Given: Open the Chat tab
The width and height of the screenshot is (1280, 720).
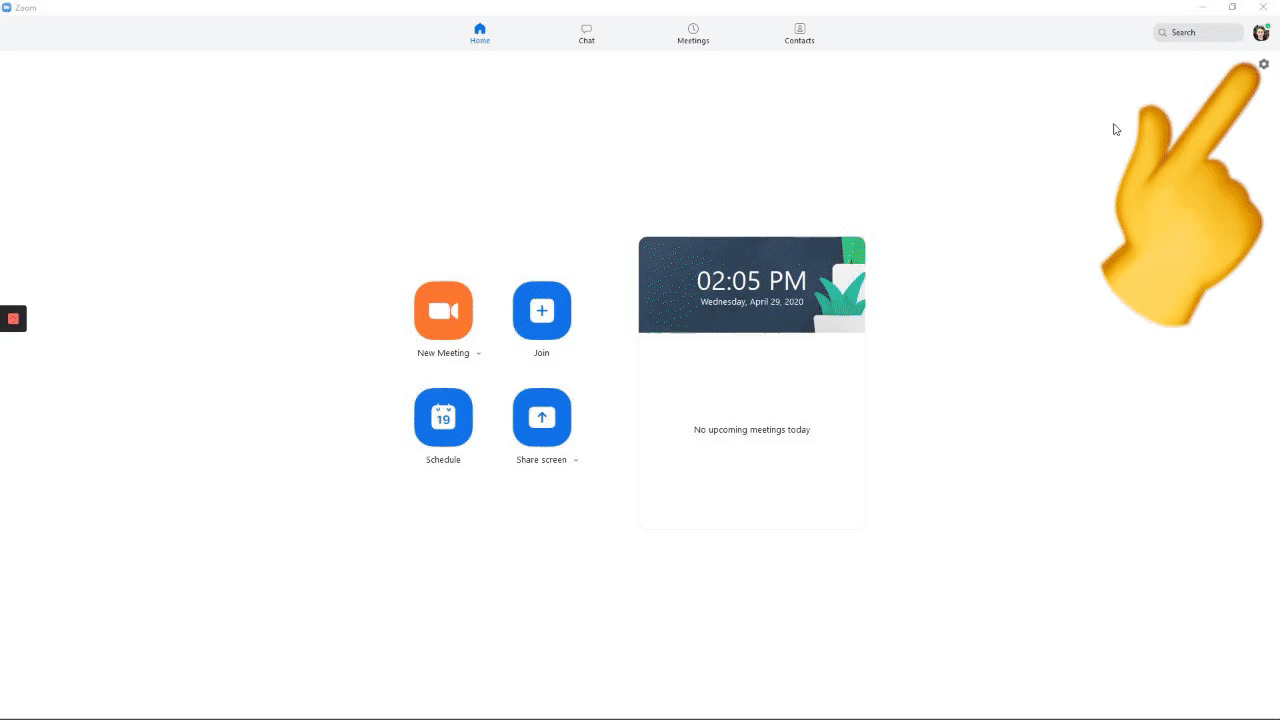Looking at the screenshot, I should pos(587,34).
